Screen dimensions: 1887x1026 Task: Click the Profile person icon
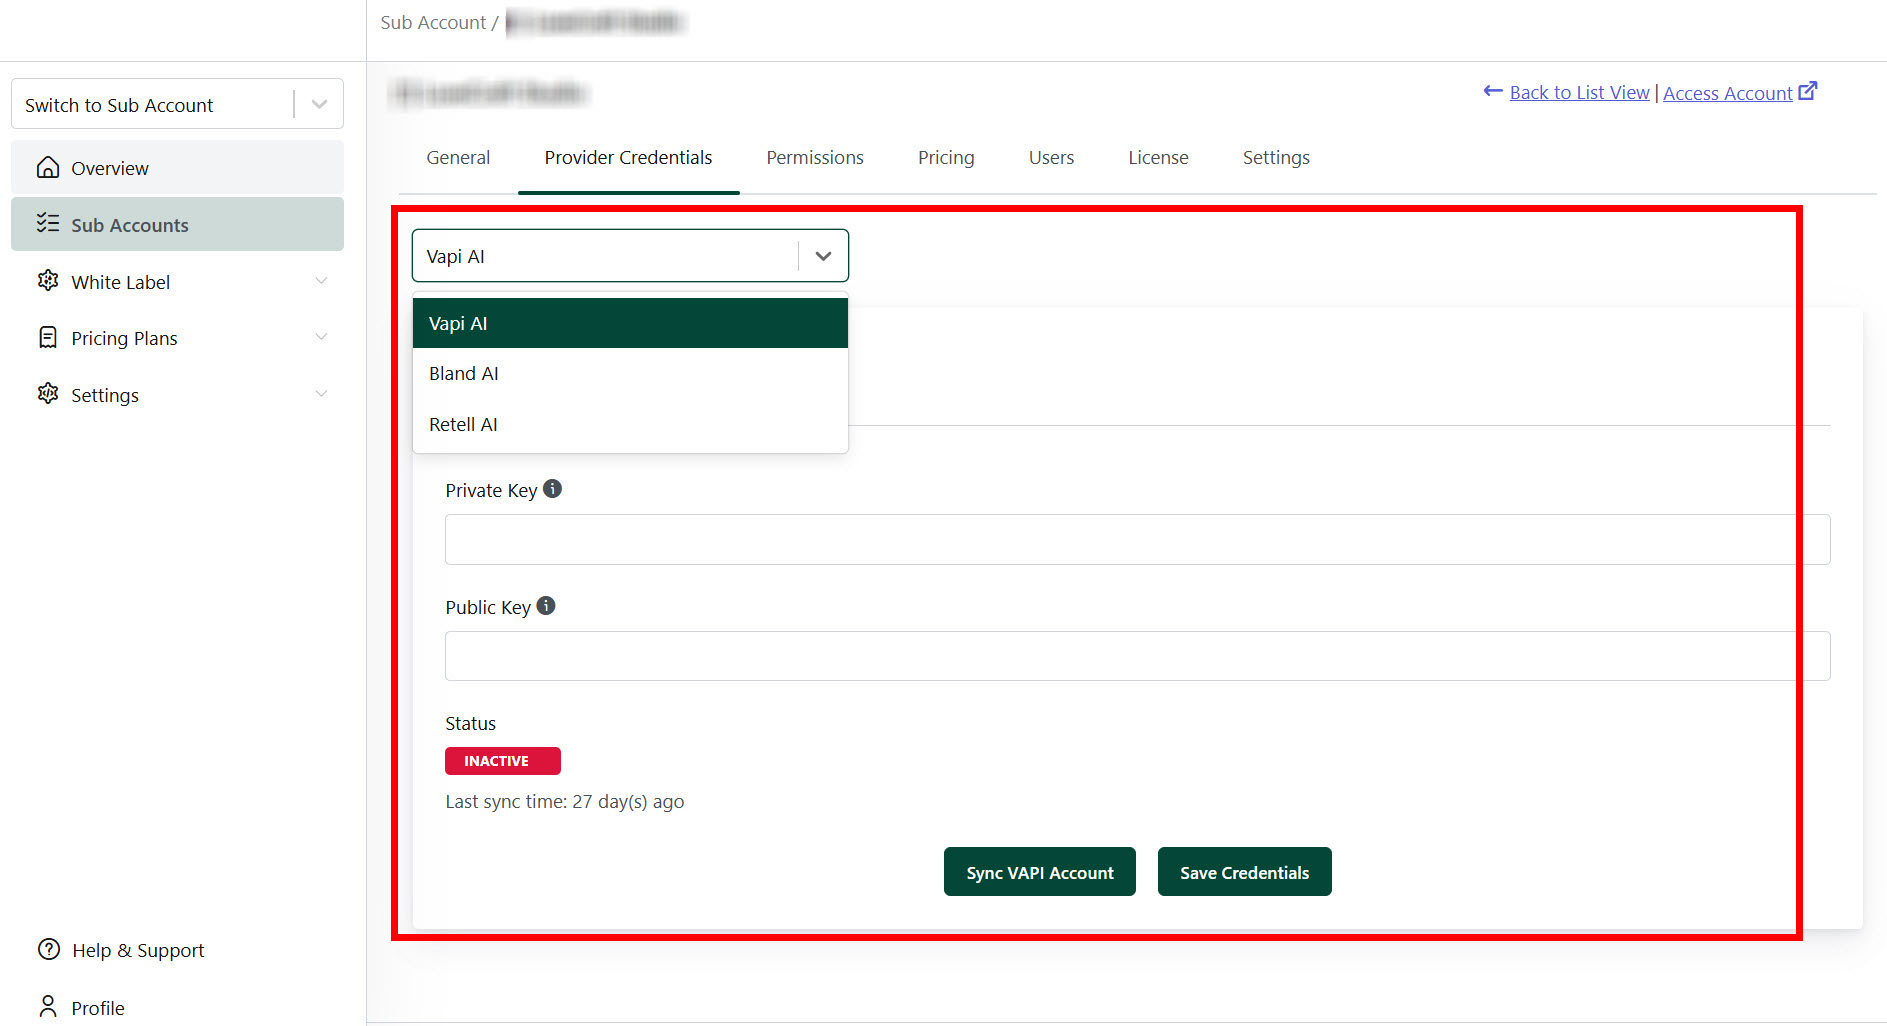coord(48,1005)
